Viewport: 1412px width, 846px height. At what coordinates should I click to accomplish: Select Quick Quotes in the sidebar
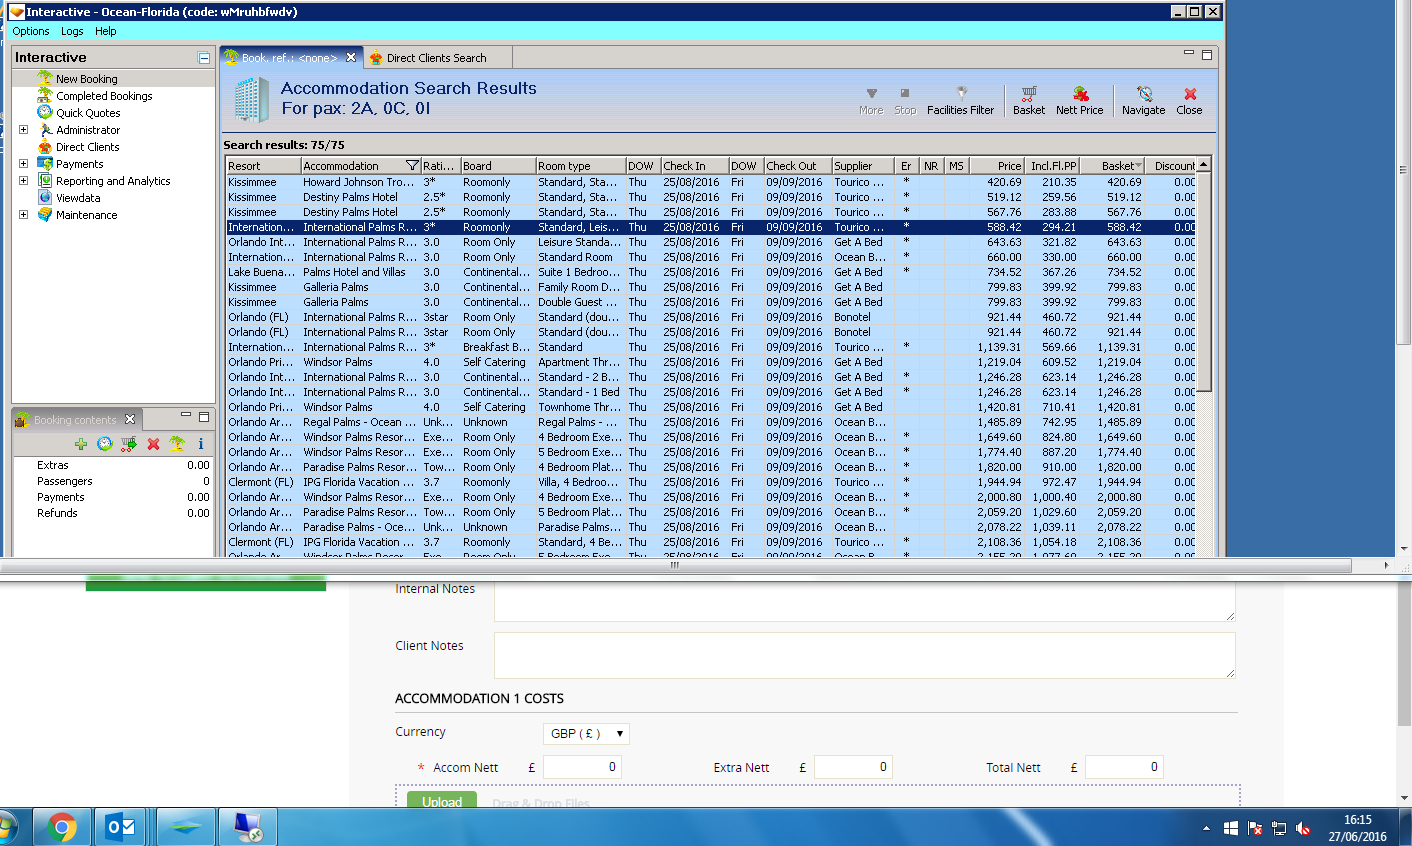[x=88, y=113]
